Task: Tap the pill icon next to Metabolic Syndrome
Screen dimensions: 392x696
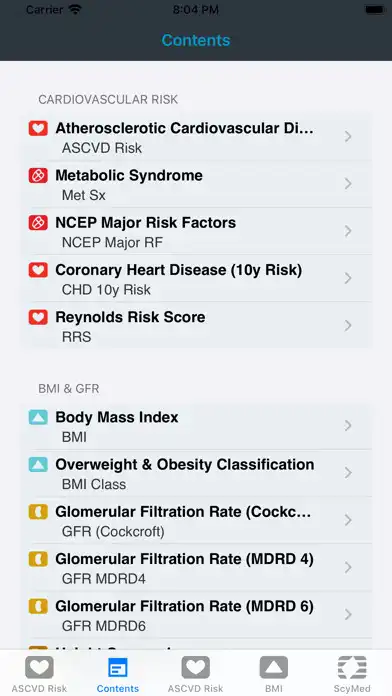Action: pyautogui.click(x=38, y=176)
